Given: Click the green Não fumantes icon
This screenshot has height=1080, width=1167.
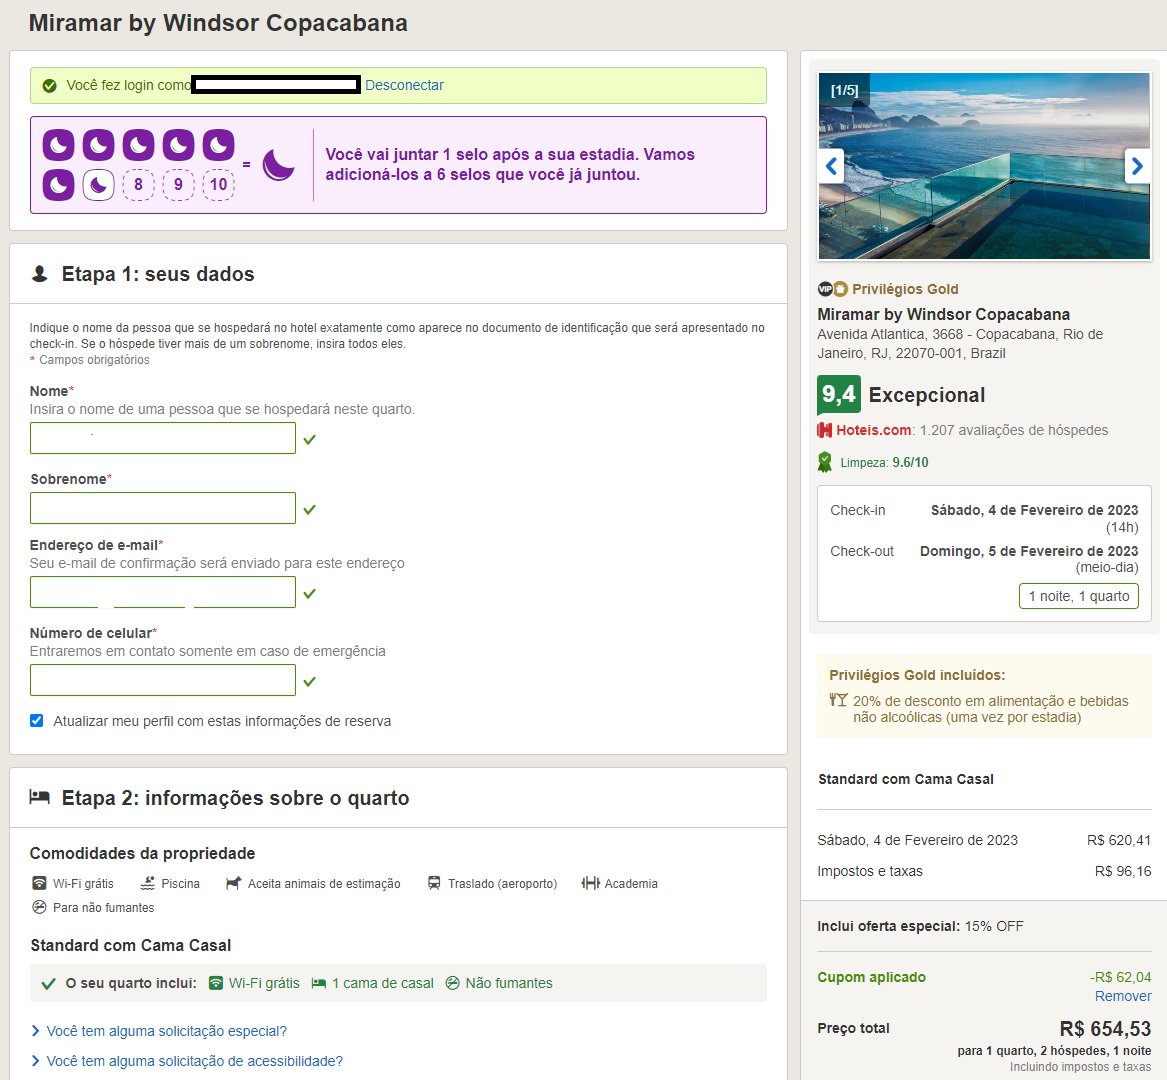Looking at the screenshot, I should pyautogui.click(x=453, y=983).
